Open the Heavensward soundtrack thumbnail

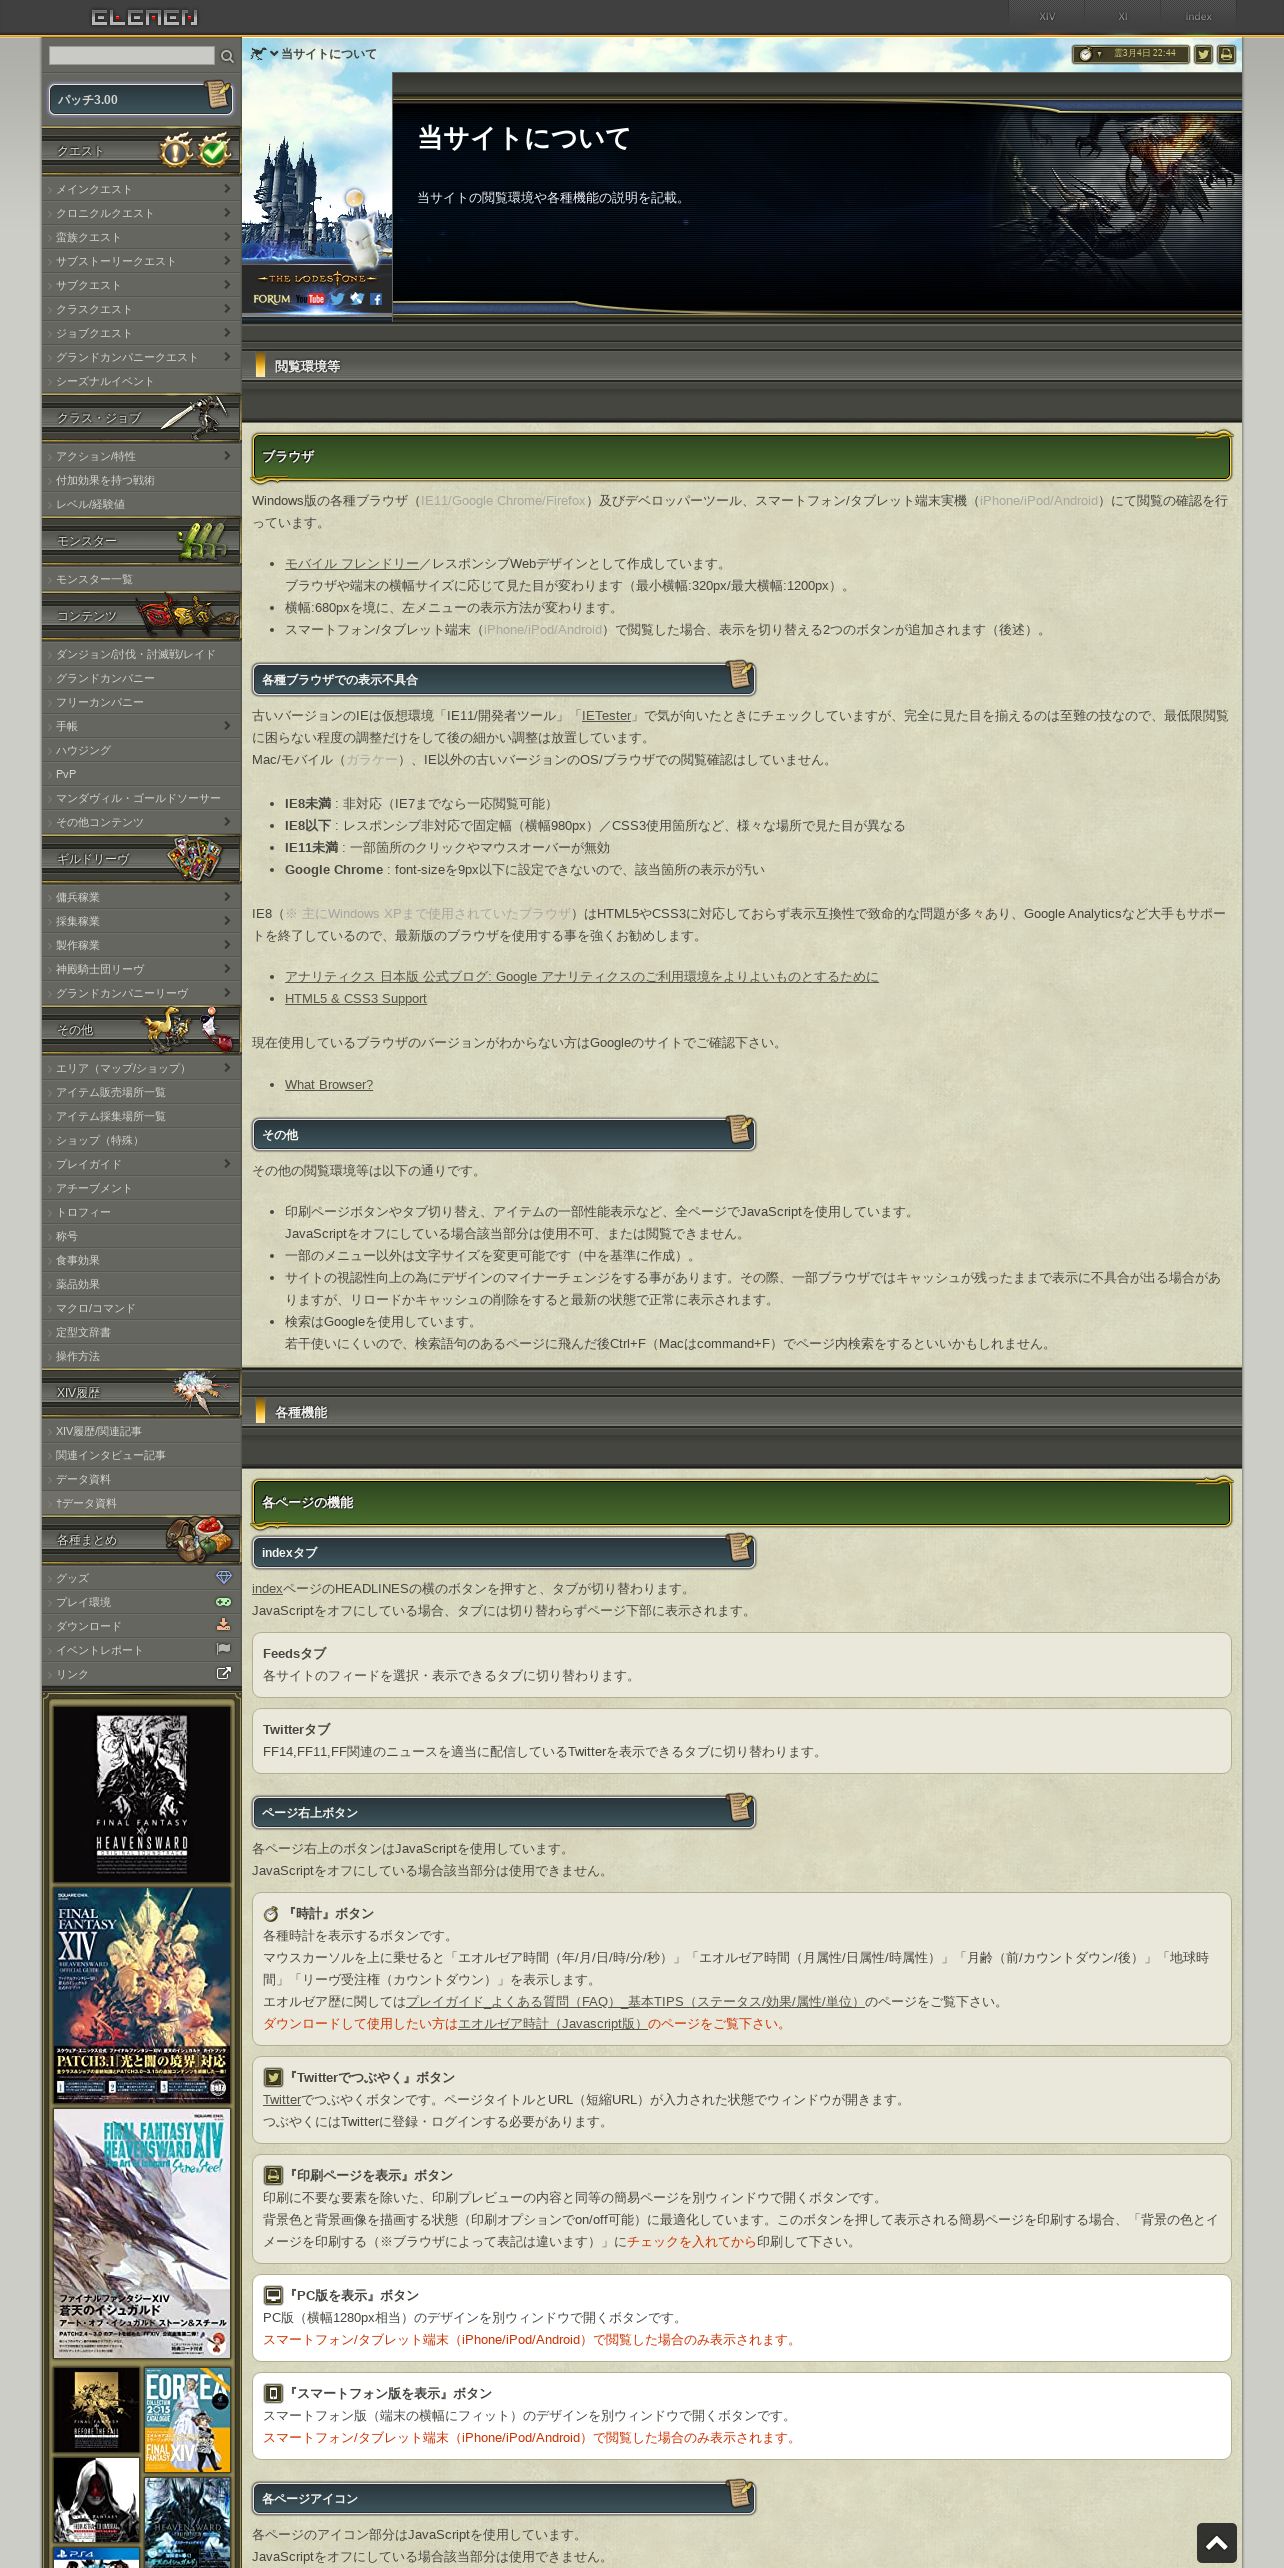click(141, 1794)
